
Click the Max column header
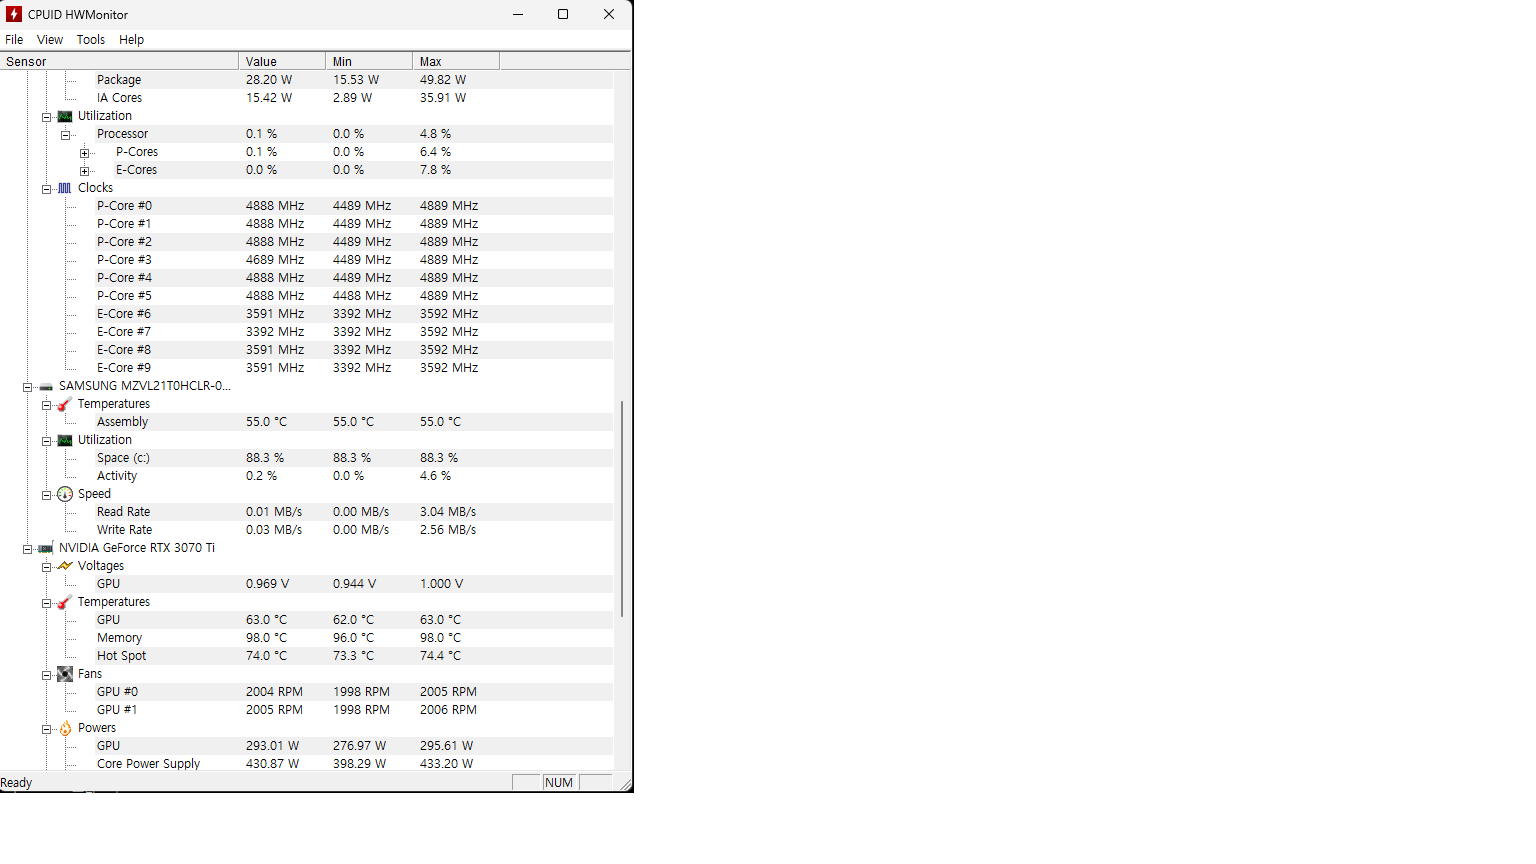456,61
